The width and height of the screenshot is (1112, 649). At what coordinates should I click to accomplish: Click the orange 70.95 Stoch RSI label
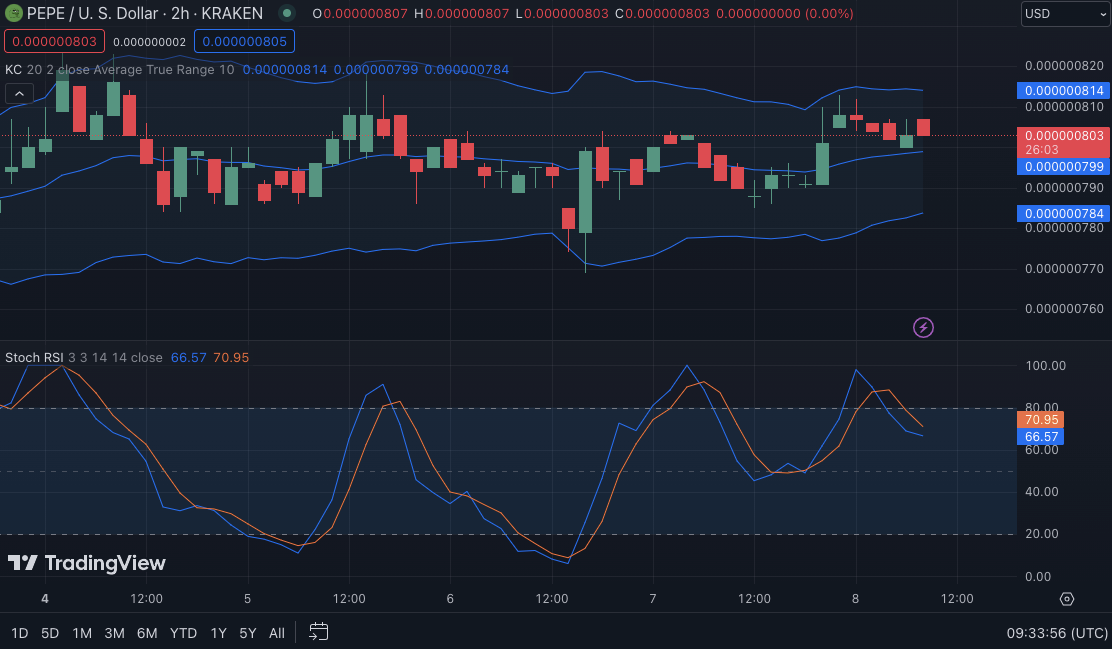(x=1041, y=420)
